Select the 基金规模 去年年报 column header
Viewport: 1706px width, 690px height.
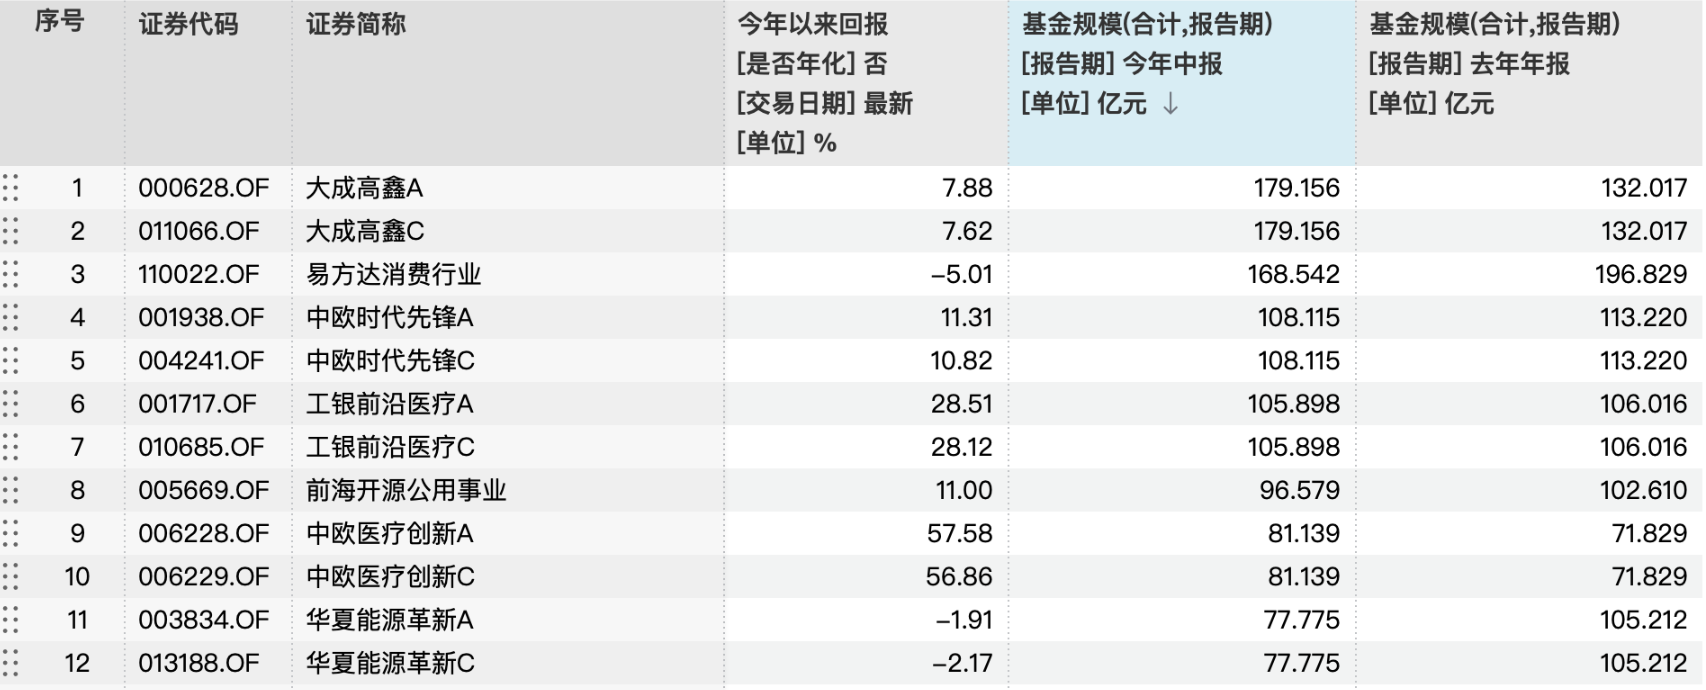pos(1494,24)
